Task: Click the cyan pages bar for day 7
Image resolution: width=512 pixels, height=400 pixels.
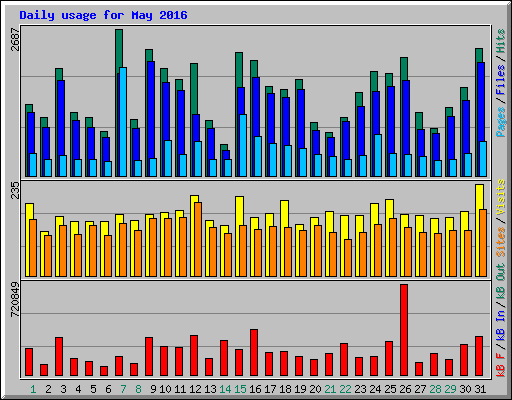Action: tap(123, 122)
